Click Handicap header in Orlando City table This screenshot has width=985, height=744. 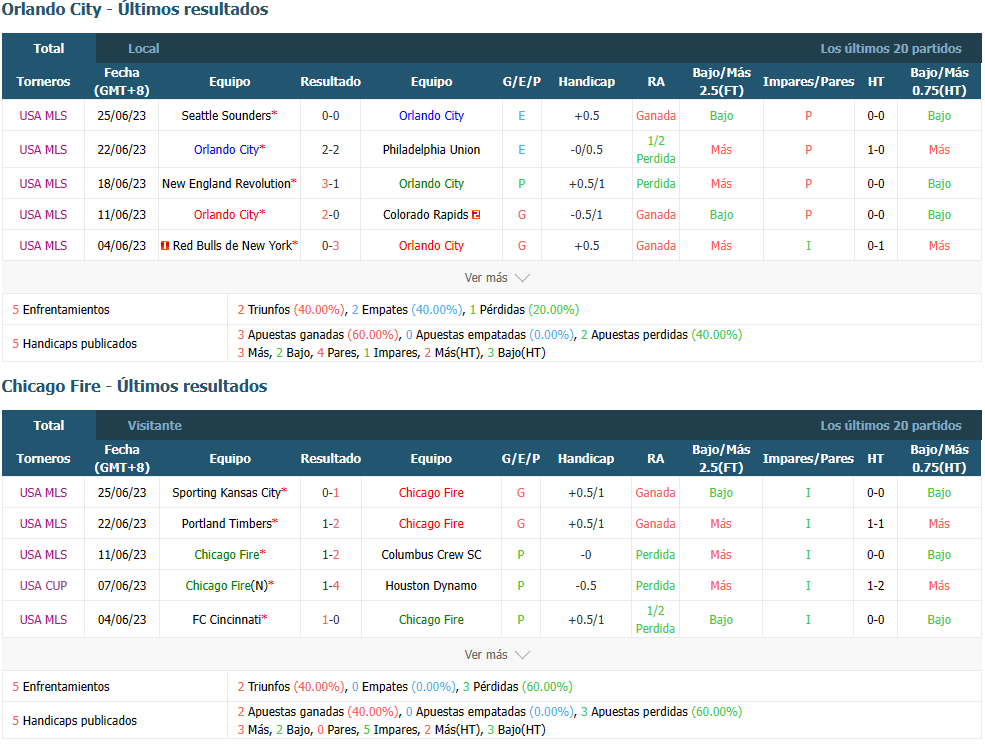click(x=586, y=82)
